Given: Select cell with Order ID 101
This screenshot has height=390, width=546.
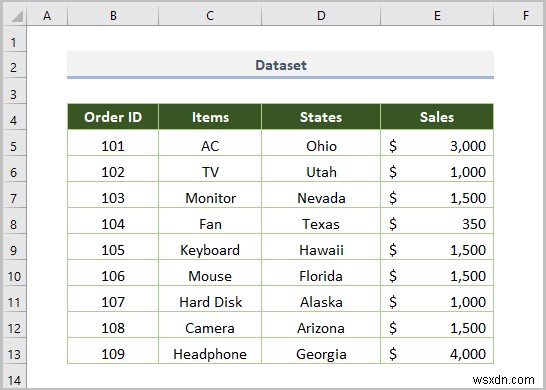Looking at the screenshot, I should coord(113,143).
